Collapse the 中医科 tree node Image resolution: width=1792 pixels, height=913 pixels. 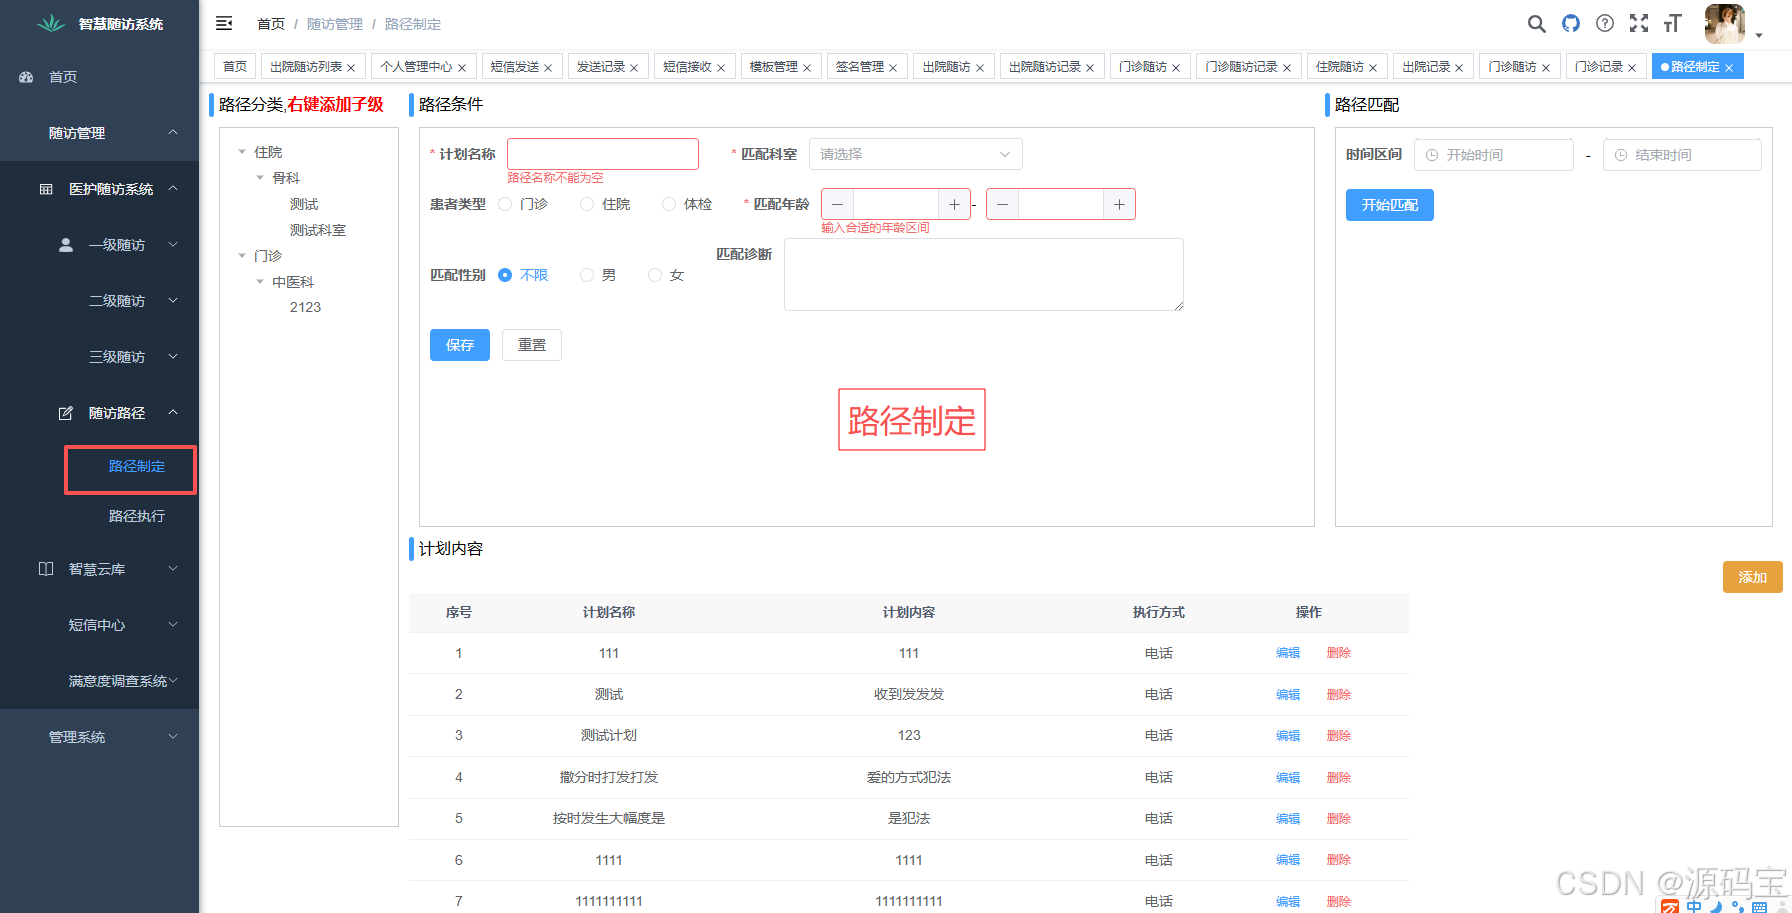point(260,282)
